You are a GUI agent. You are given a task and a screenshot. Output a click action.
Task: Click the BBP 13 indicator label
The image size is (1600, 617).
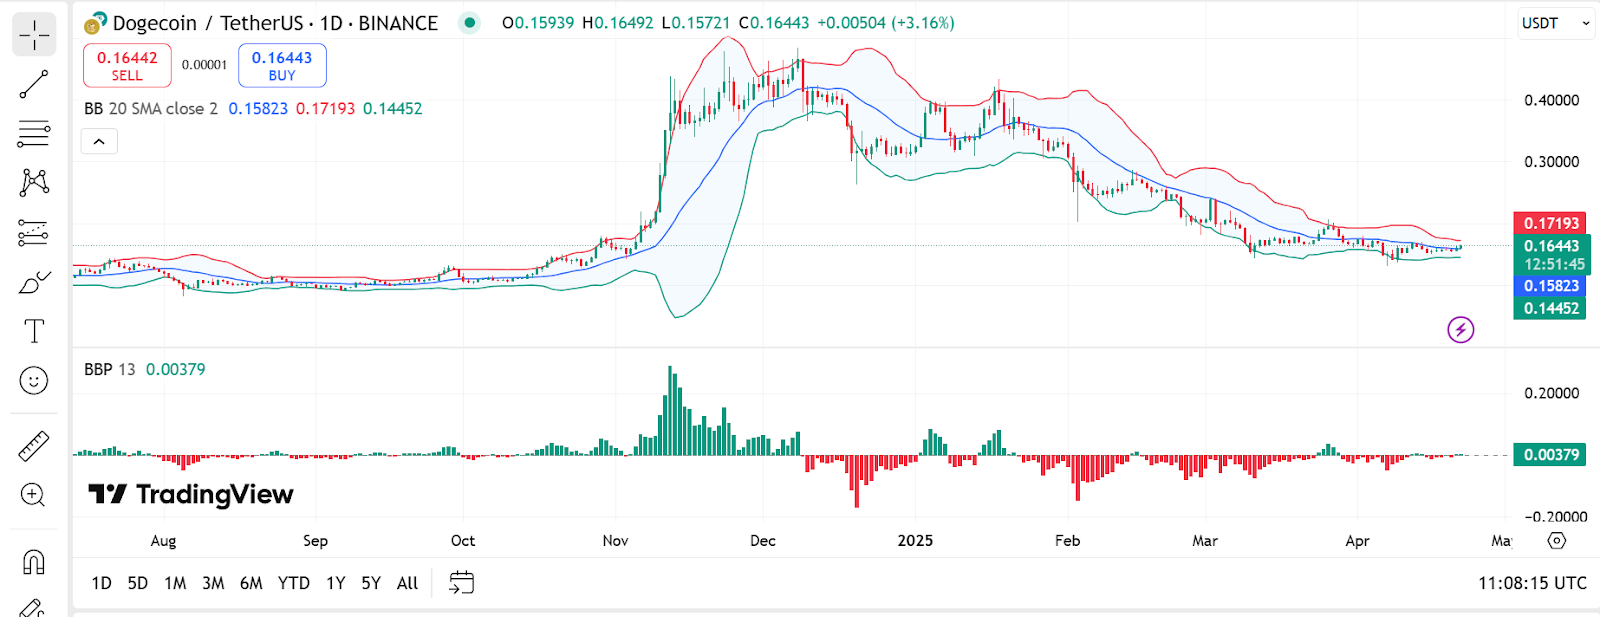coord(109,369)
